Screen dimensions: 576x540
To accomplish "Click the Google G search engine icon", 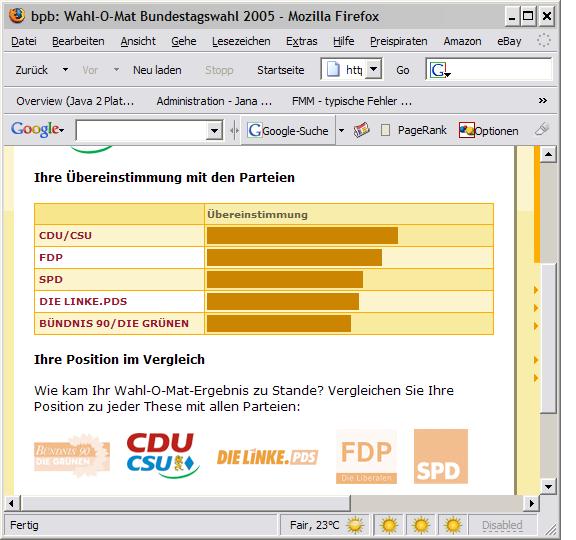I will click(438, 70).
